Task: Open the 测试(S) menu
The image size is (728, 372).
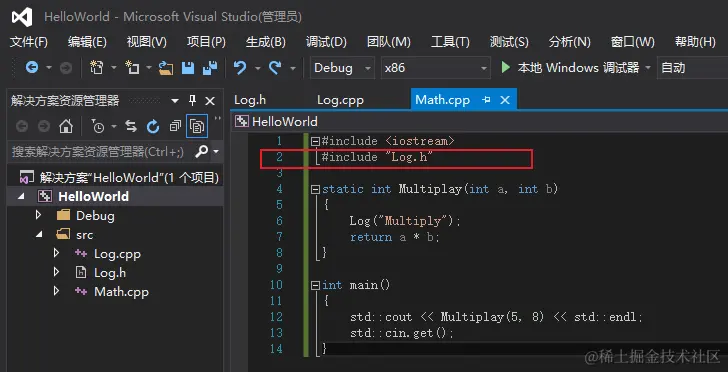Action: 509,42
